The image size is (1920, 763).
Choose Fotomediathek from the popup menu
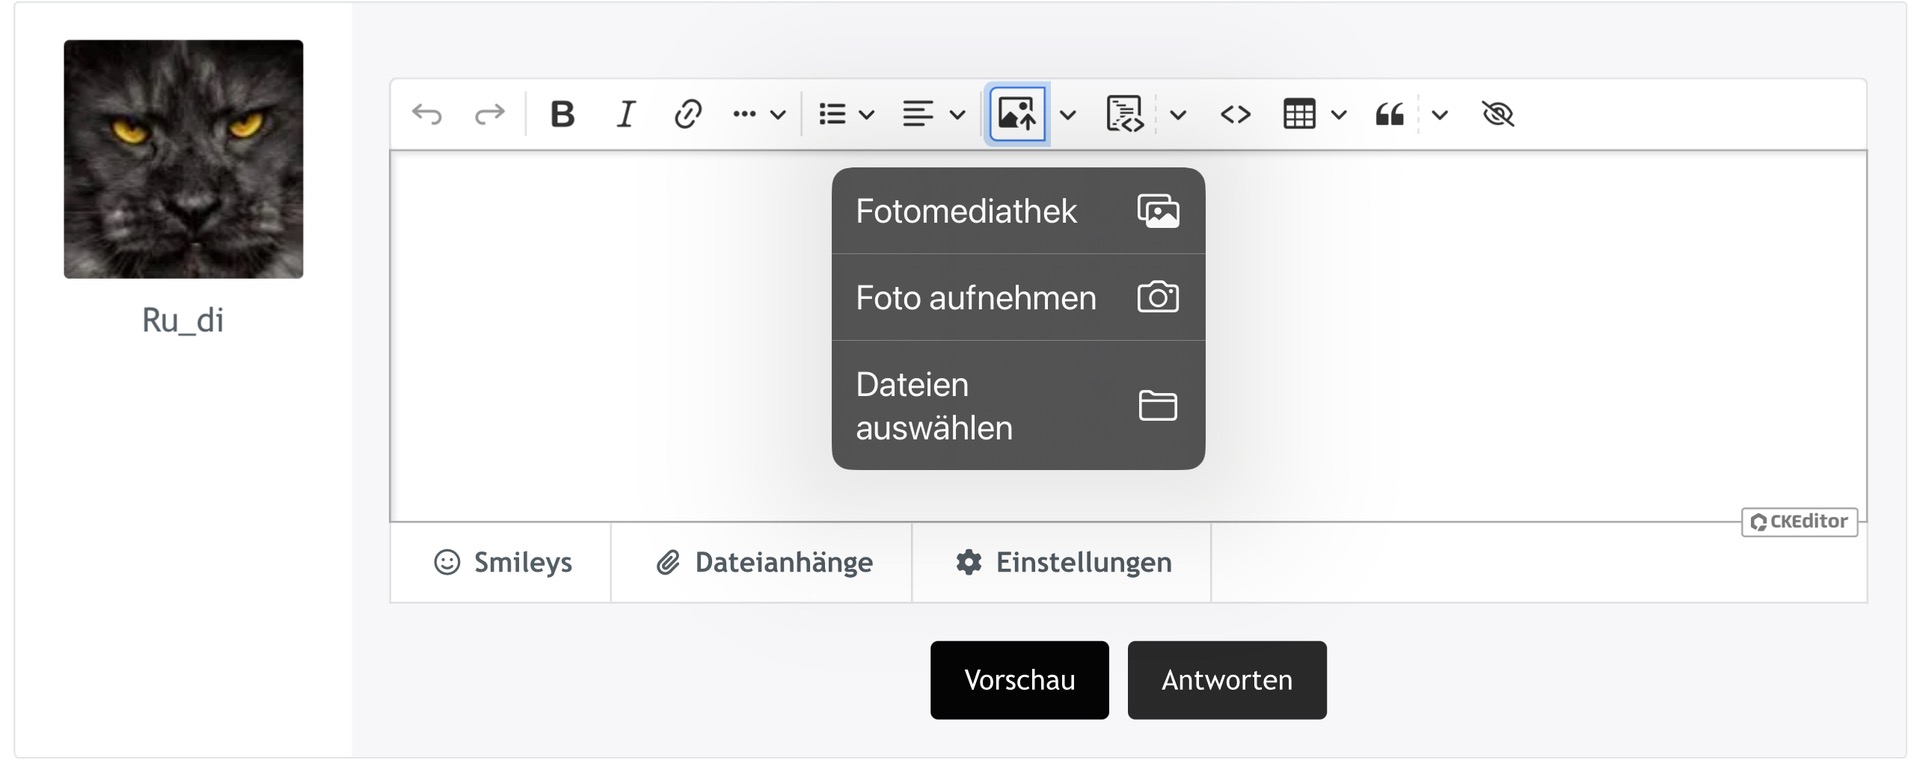[x=1017, y=211]
